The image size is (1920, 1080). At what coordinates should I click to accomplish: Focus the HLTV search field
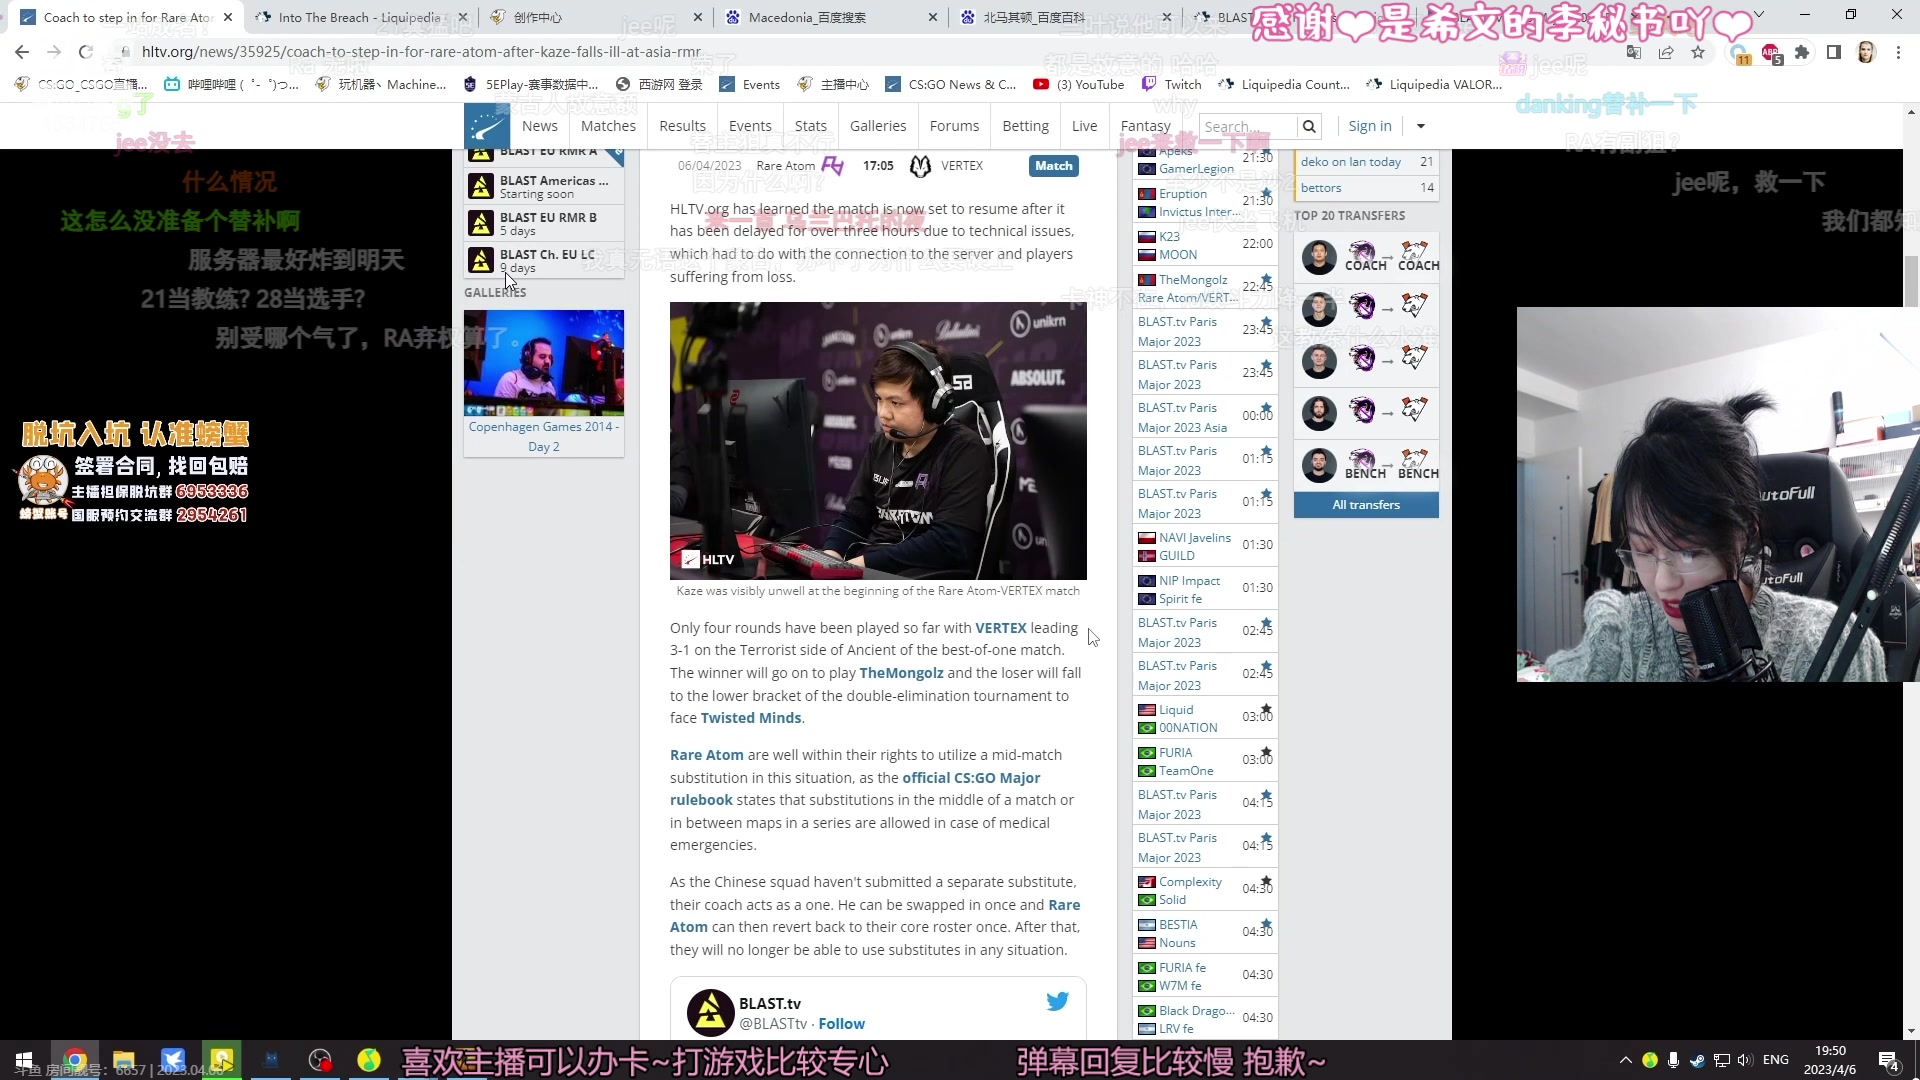point(1247,126)
